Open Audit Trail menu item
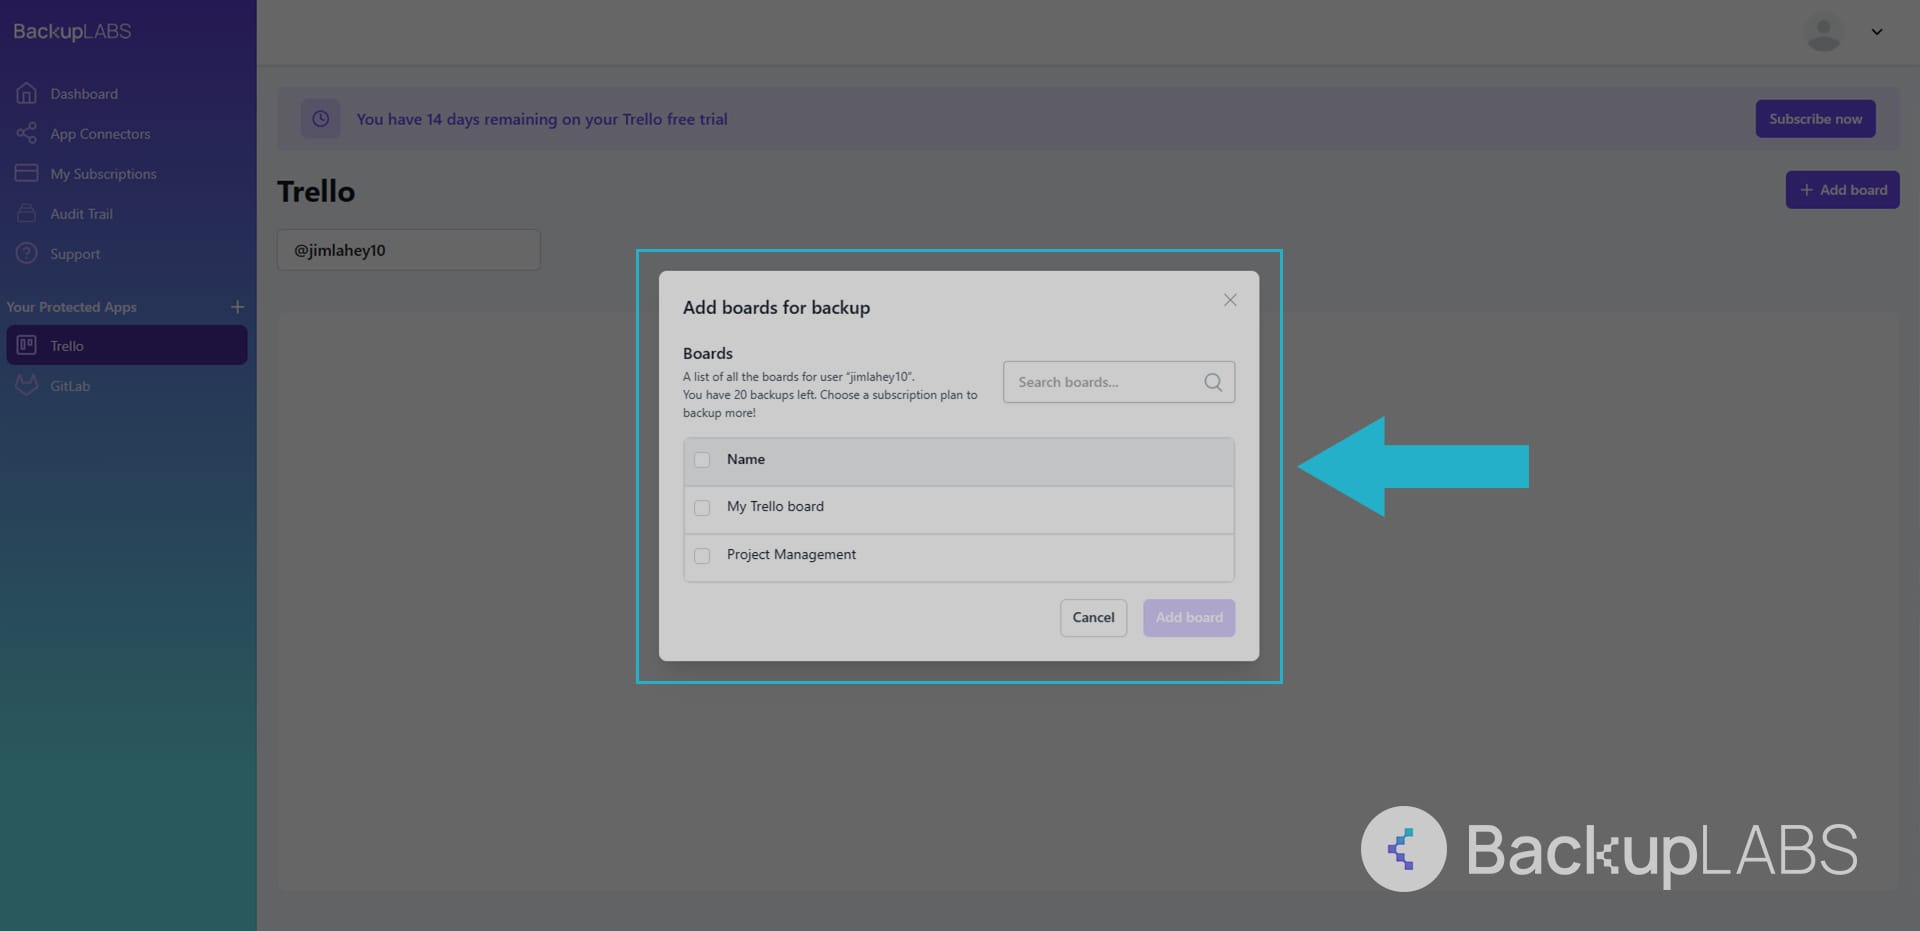Image resolution: width=1920 pixels, height=931 pixels. click(81, 213)
